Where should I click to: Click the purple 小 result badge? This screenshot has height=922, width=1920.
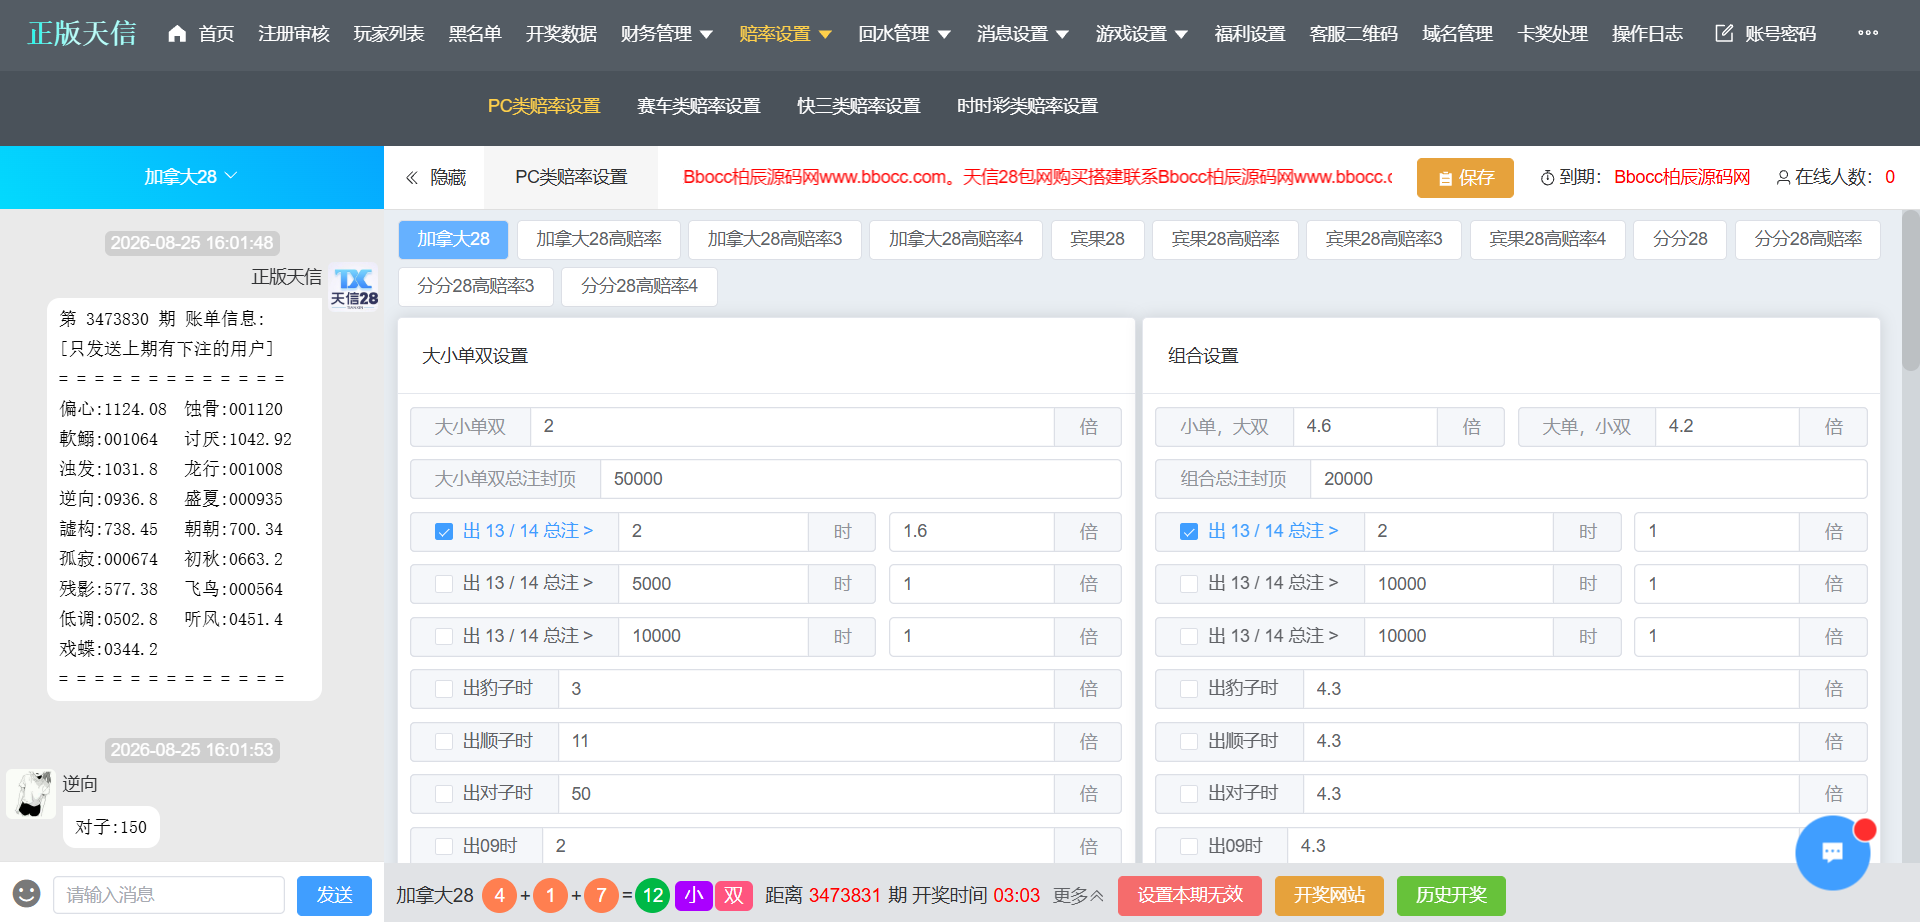693,895
